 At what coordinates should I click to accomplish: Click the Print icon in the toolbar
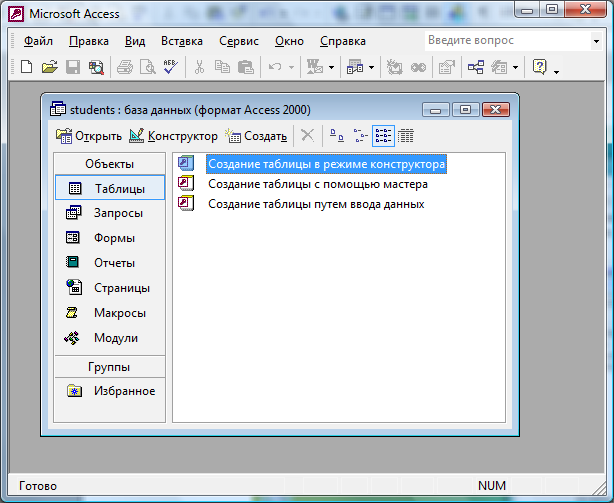tap(125, 67)
